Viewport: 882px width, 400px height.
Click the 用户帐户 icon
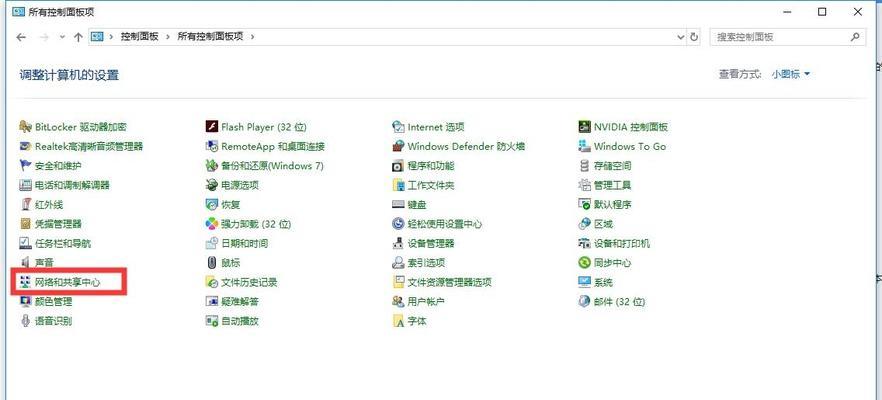point(398,302)
